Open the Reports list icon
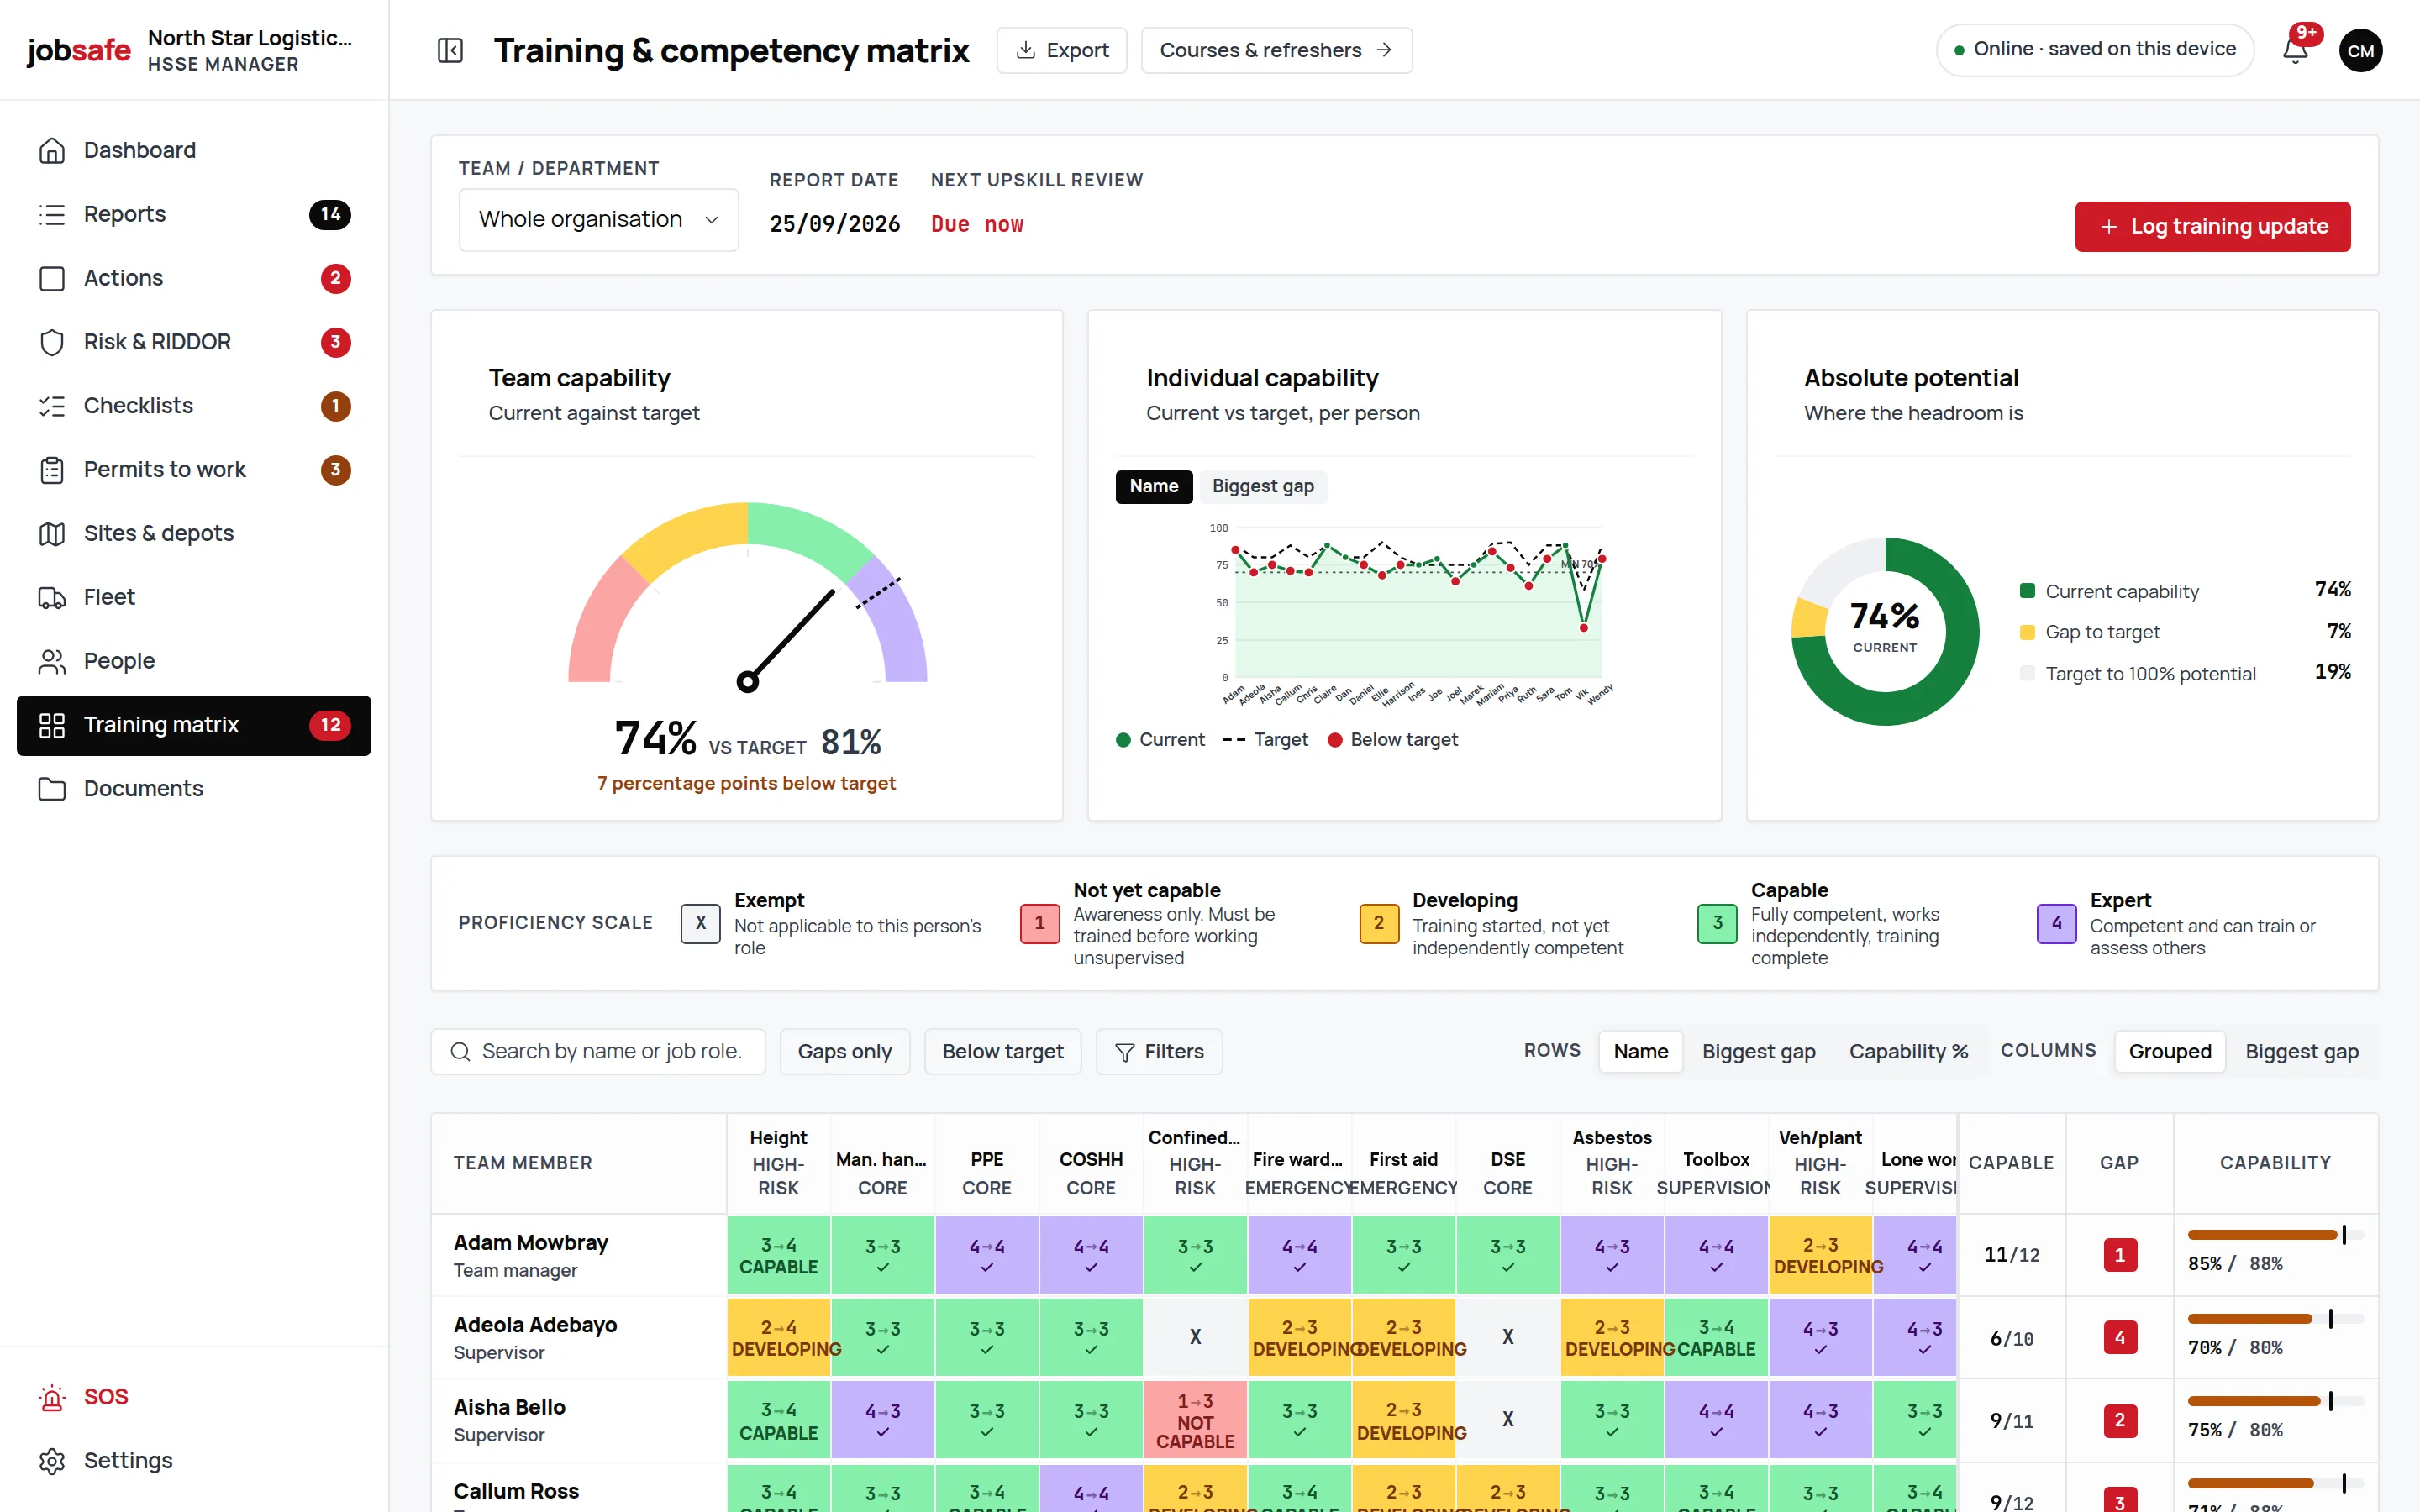This screenshot has width=2420, height=1512. pyautogui.click(x=52, y=214)
